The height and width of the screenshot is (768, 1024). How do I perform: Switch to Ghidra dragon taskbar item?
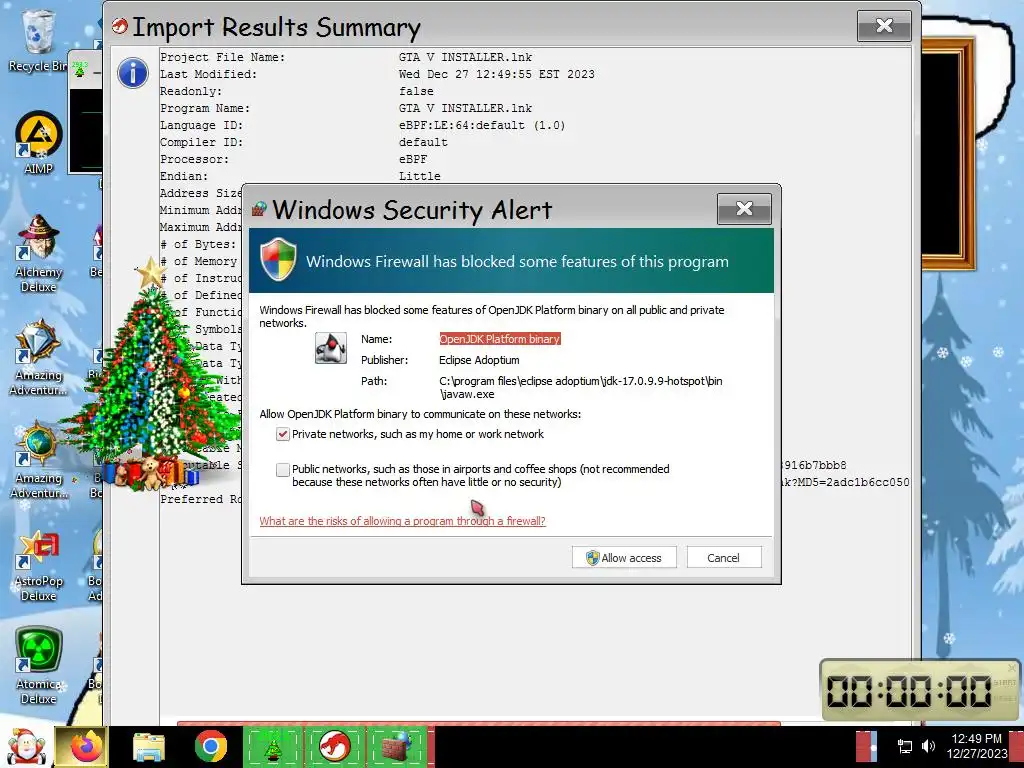[x=335, y=747]
